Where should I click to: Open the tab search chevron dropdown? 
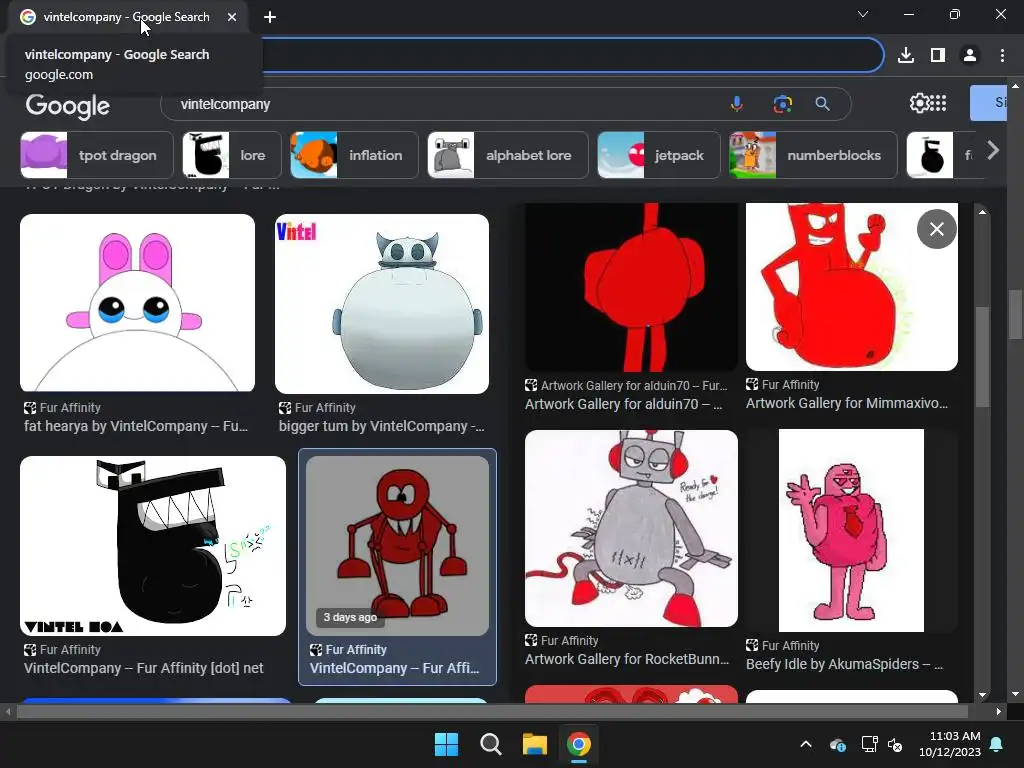point(863,14)
